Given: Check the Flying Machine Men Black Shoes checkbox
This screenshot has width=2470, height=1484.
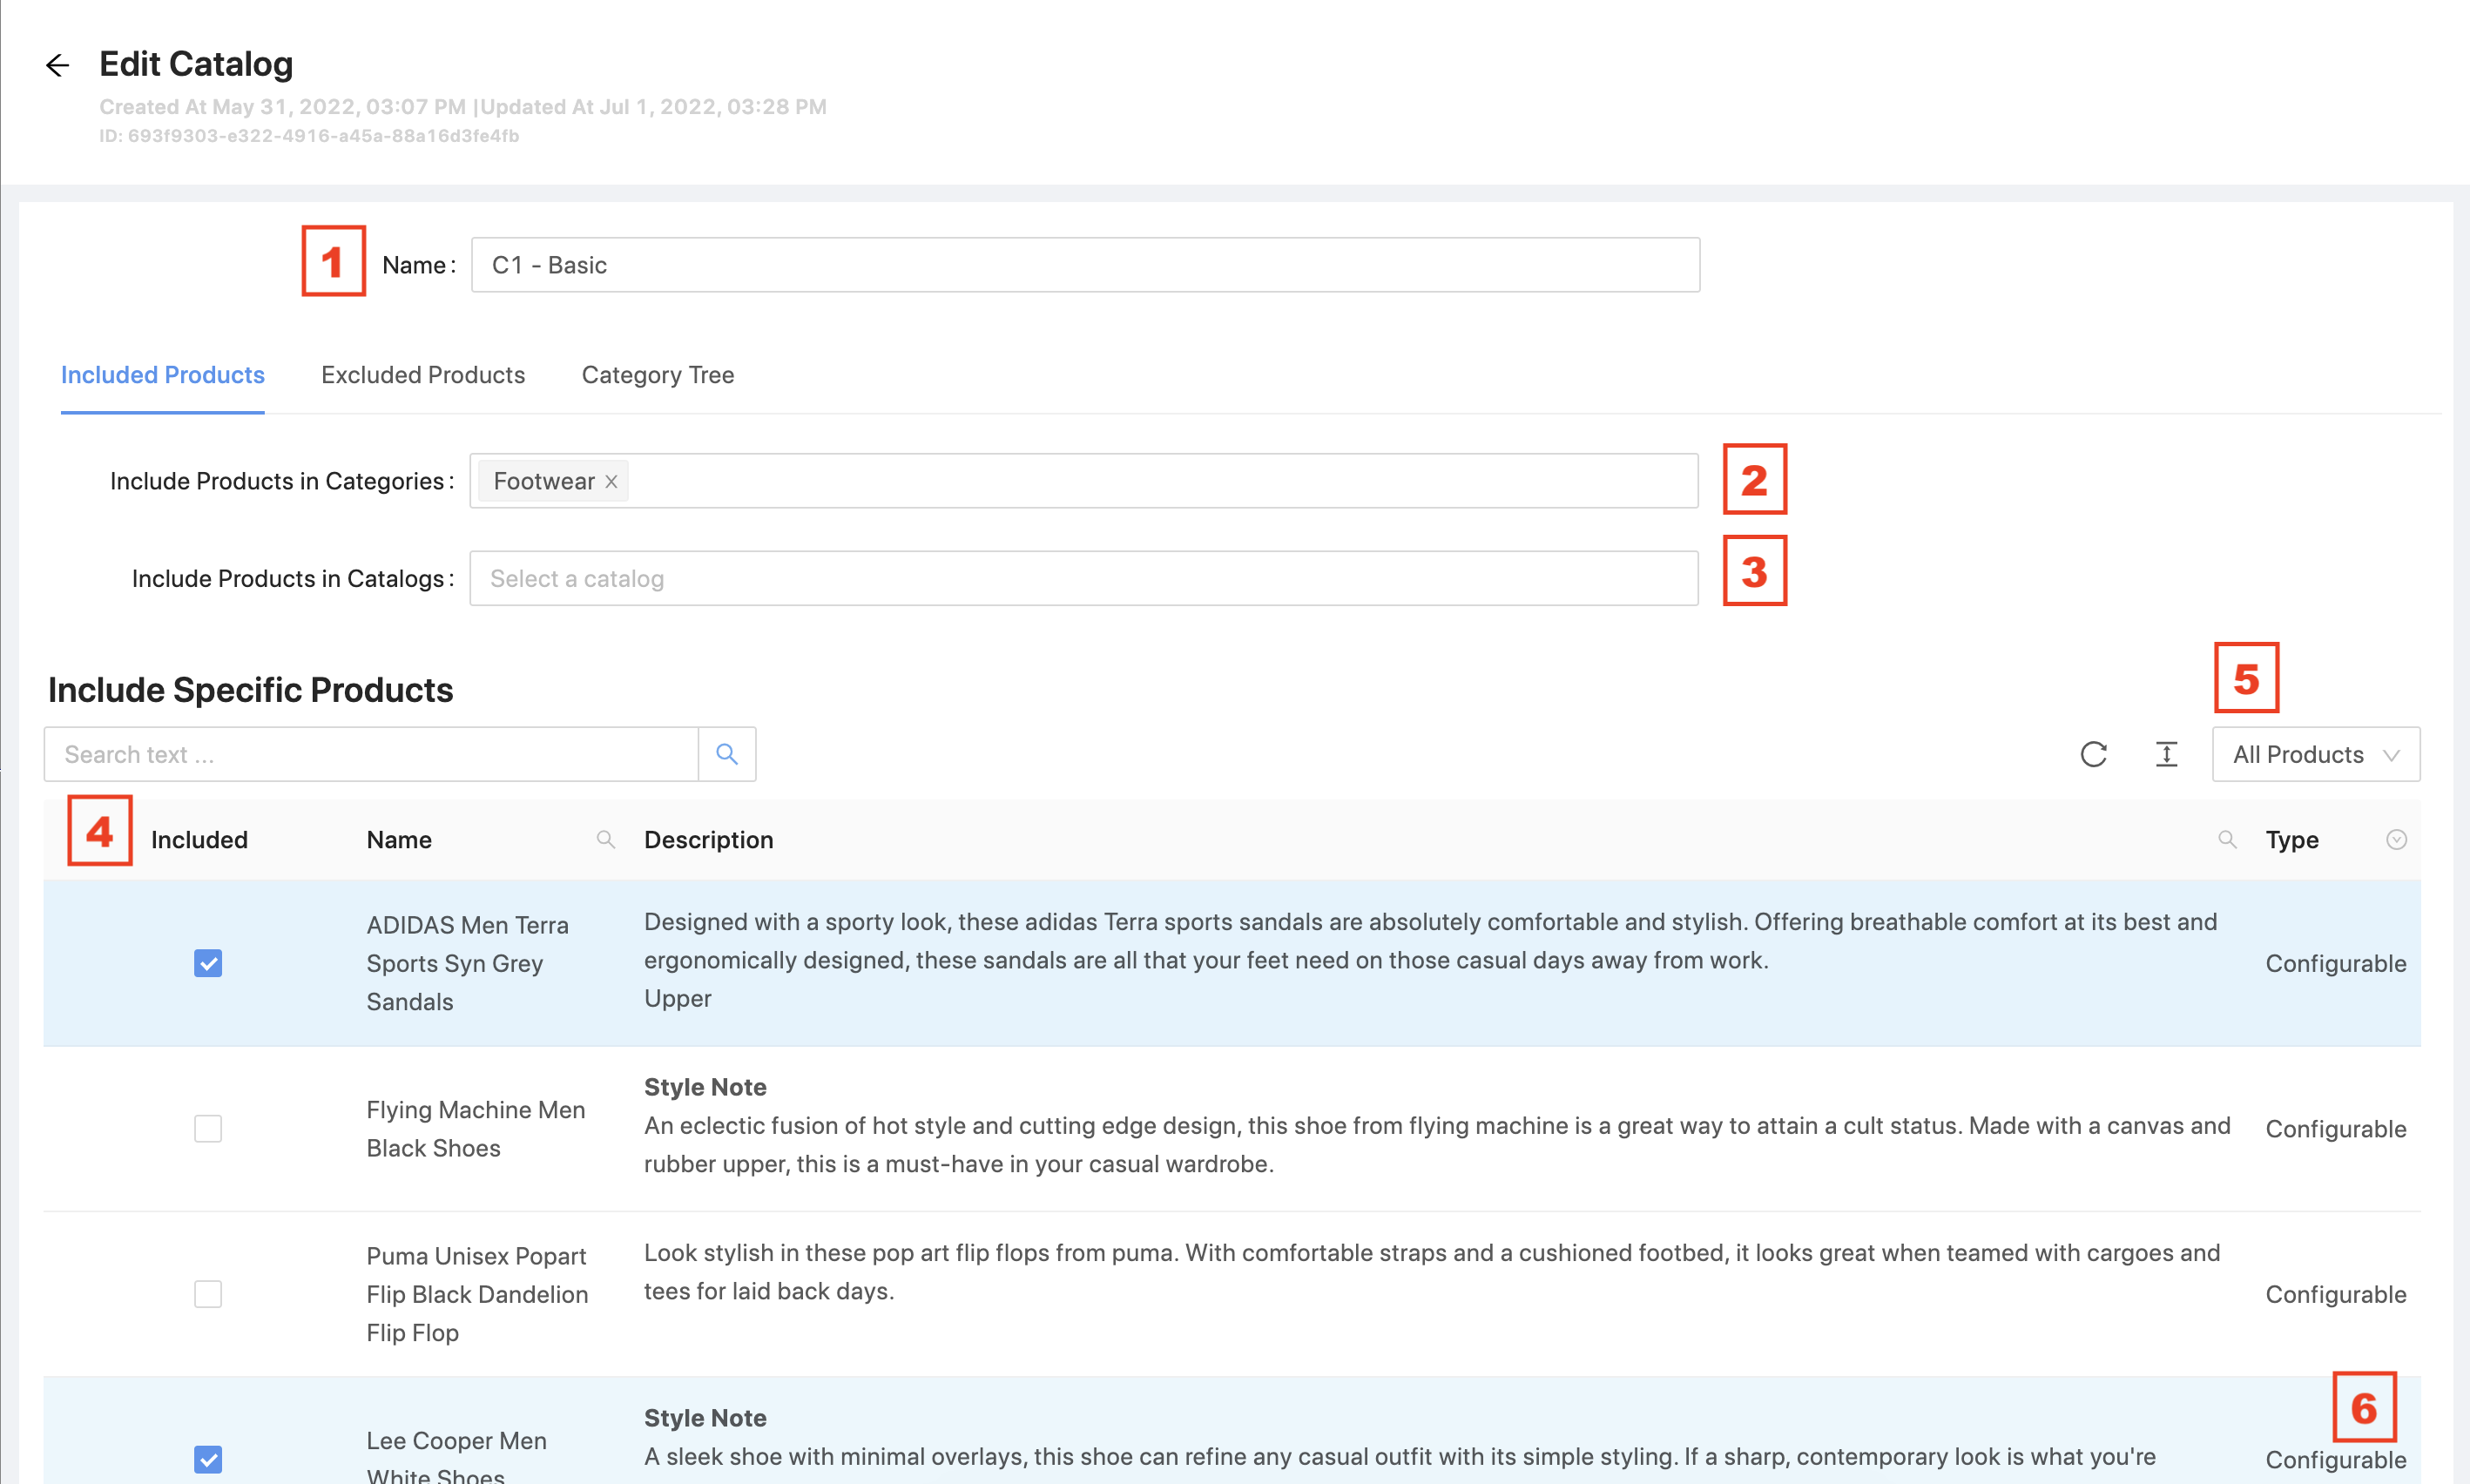Looking at the screenshot, I should 207,1128.
